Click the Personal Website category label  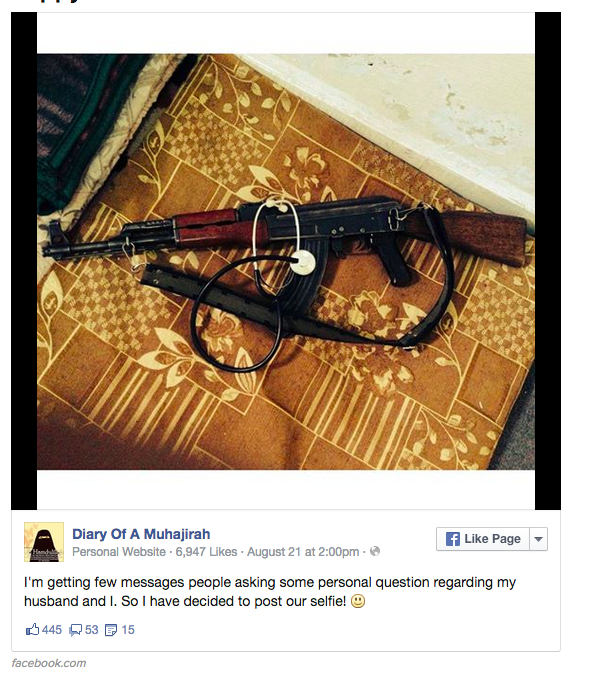click(119, 551)
